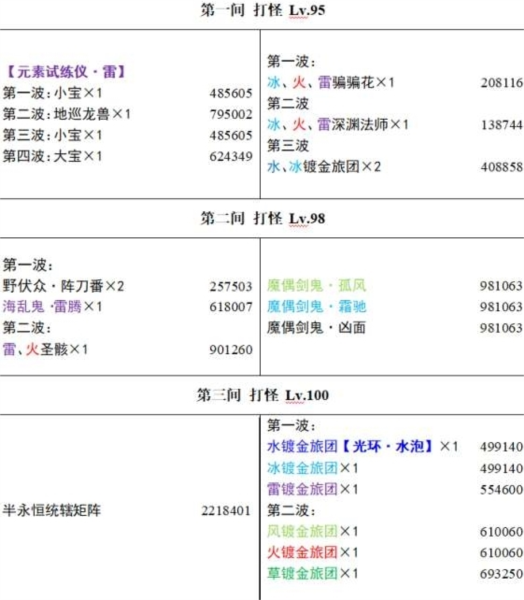Select 野伏众·阵刀番×2 row

point(63,286)
